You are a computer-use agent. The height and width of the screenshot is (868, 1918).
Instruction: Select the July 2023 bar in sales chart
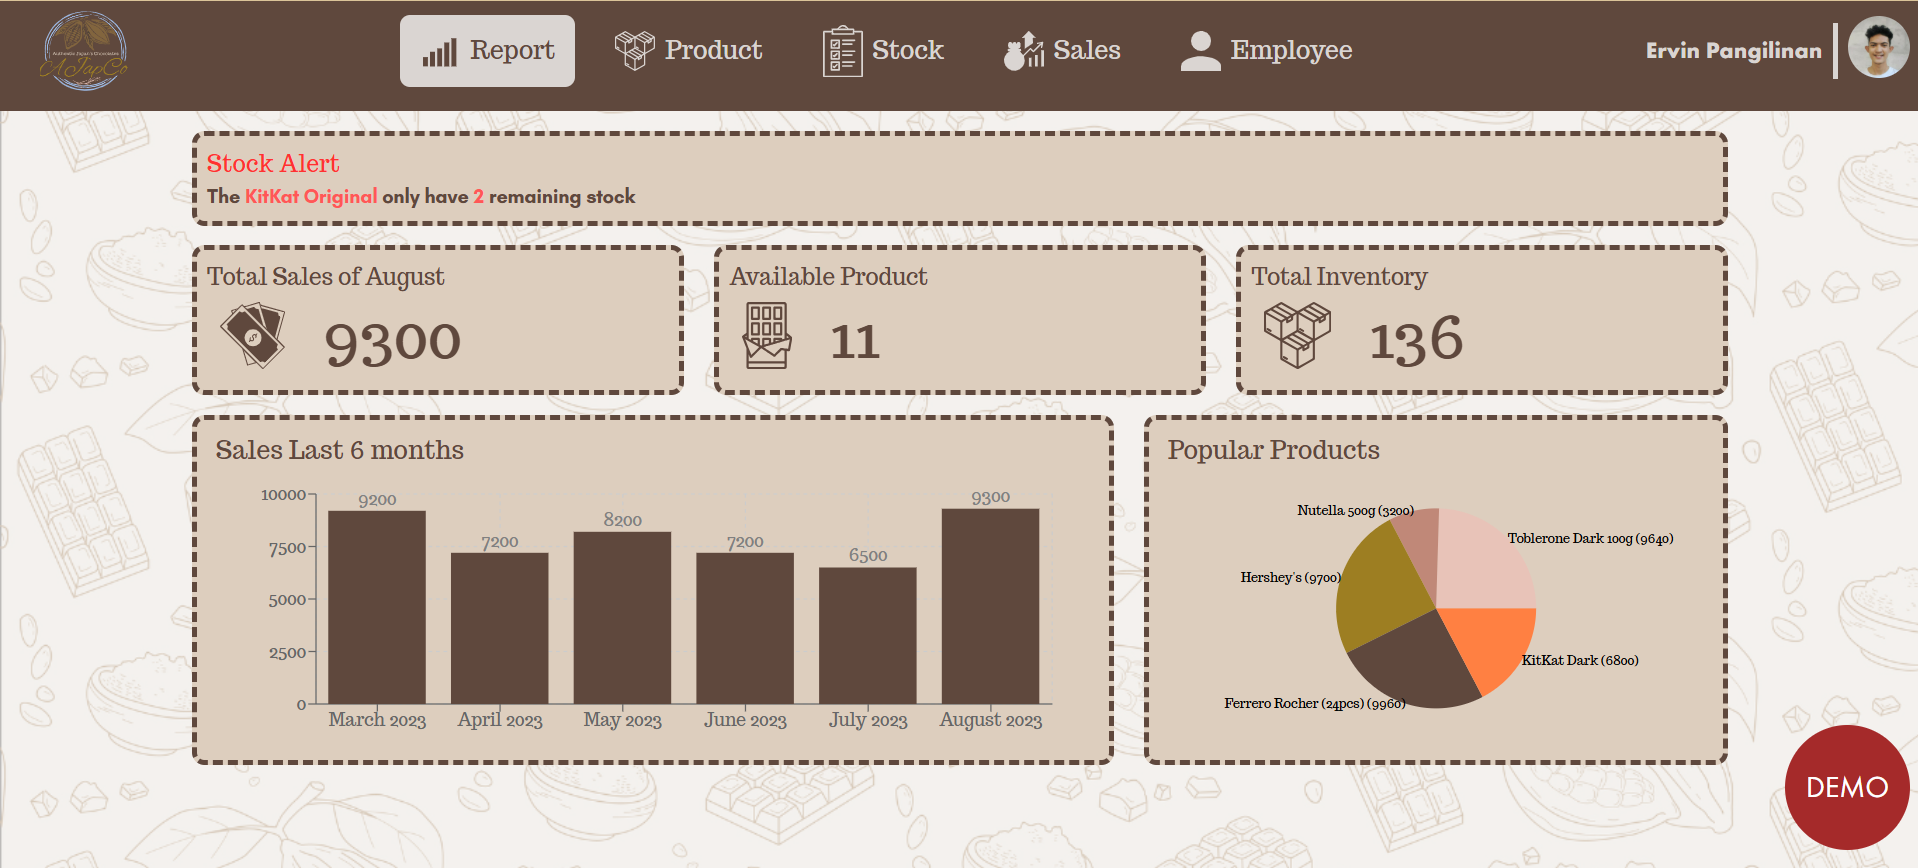click(x=868, y=636)
